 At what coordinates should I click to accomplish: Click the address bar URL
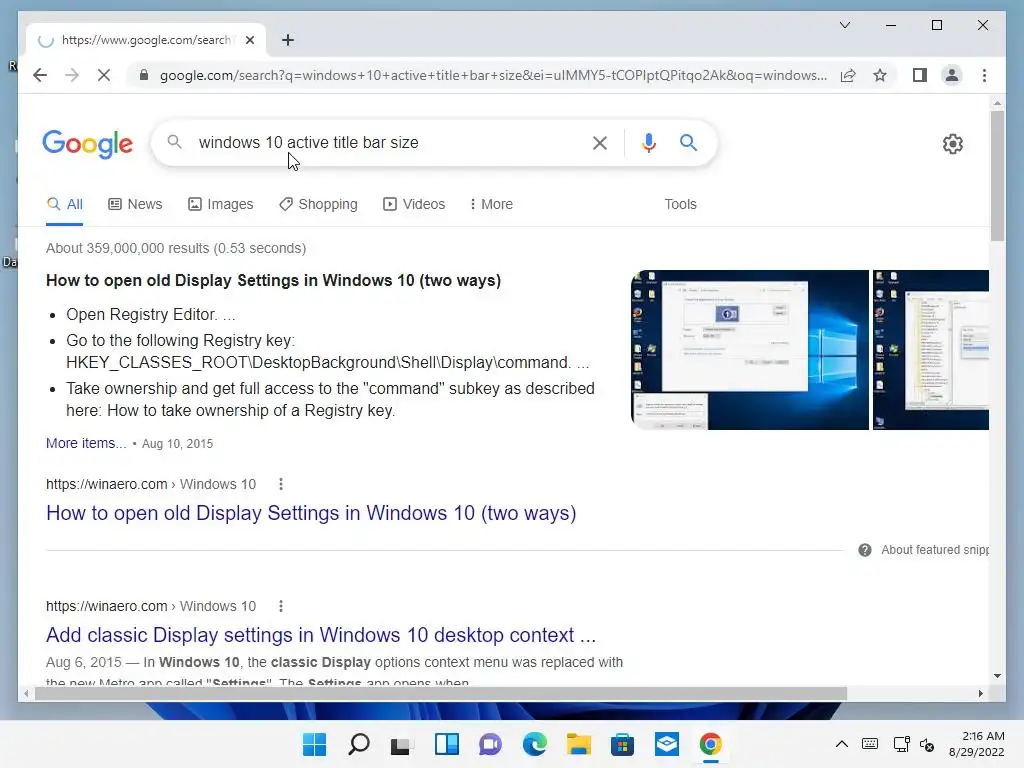pyautogui.click(x=493, y=75)
